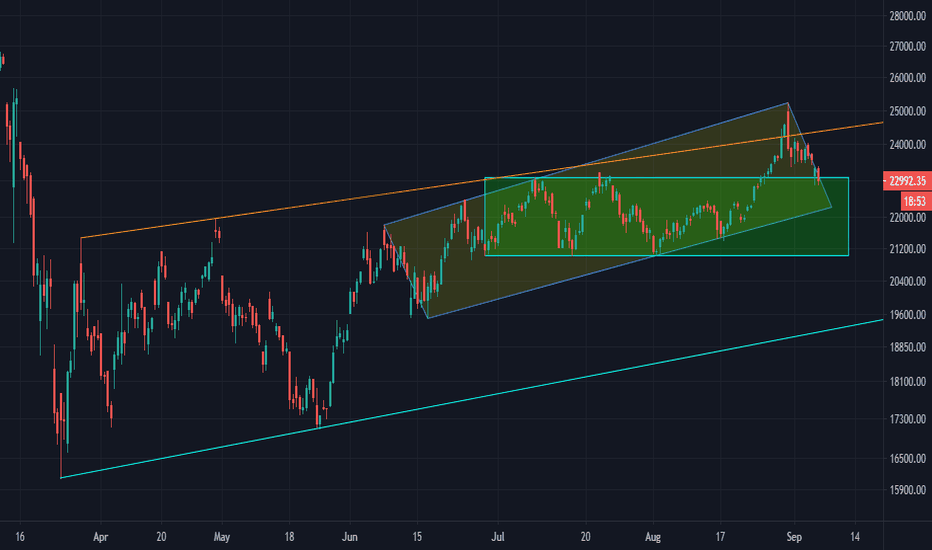Click the 18100.00 price axis label
This screenshot has height=550, width=932.
click(907, 382)
